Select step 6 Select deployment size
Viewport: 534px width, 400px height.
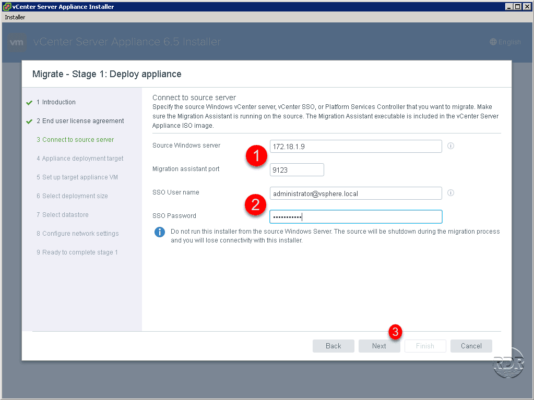[x=72, y=196]
